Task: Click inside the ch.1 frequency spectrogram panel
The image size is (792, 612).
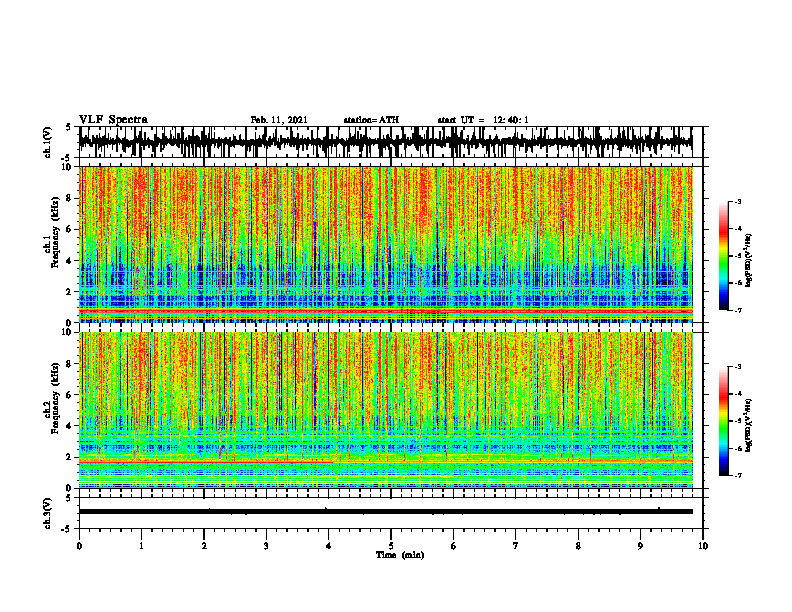Action: [385, 244]
